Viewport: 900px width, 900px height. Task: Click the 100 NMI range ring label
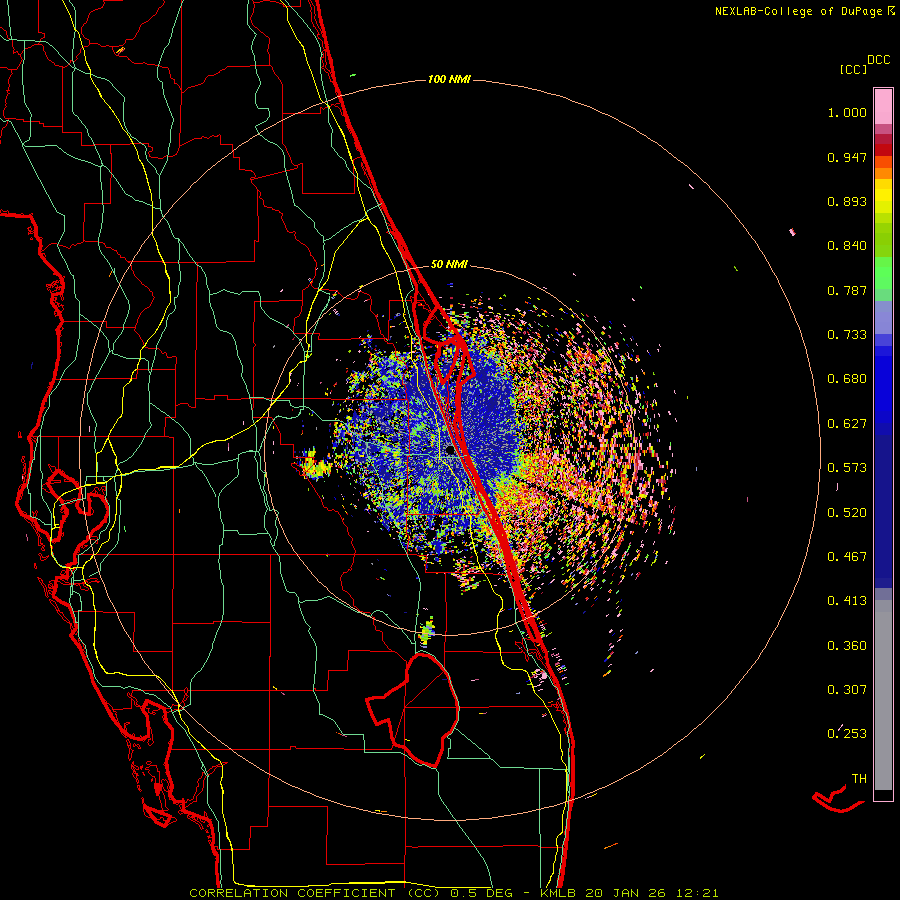coord(449,79)
